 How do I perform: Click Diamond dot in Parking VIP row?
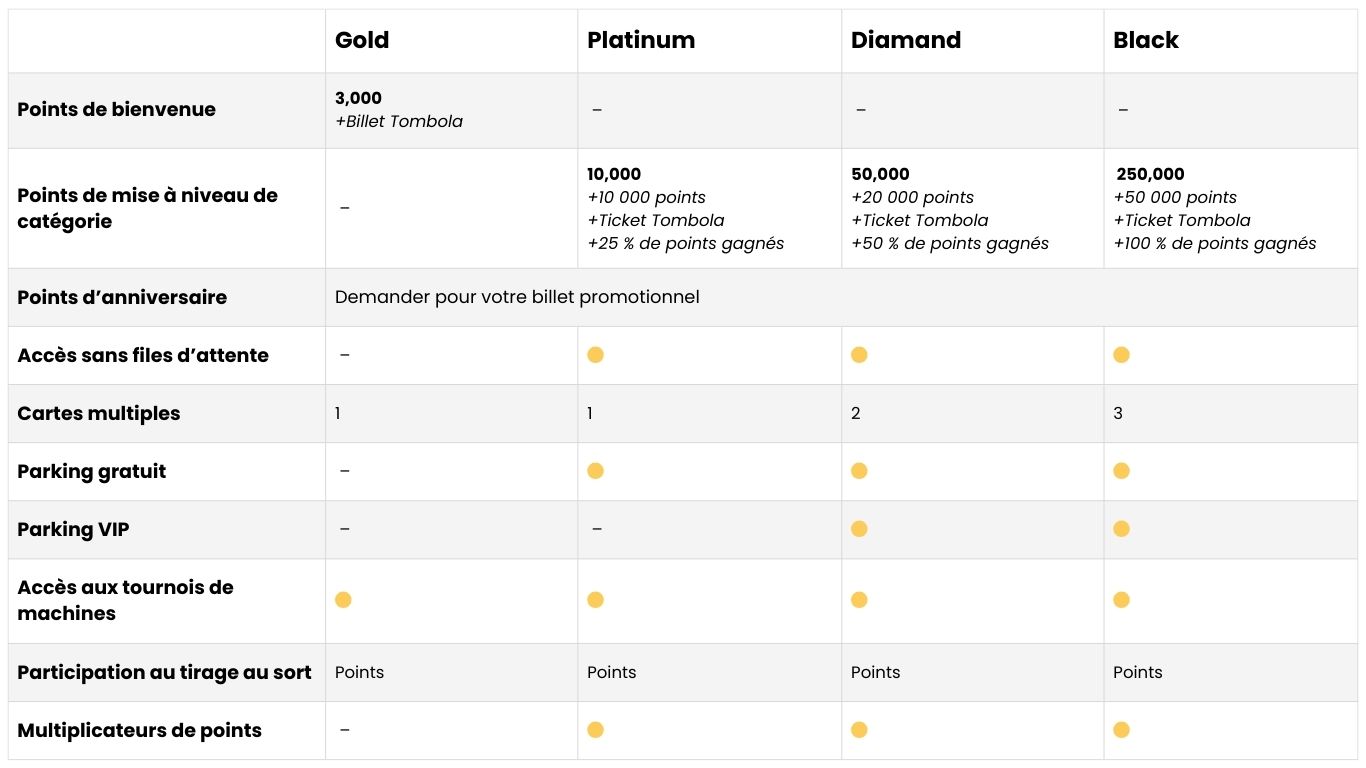point(859,529)
